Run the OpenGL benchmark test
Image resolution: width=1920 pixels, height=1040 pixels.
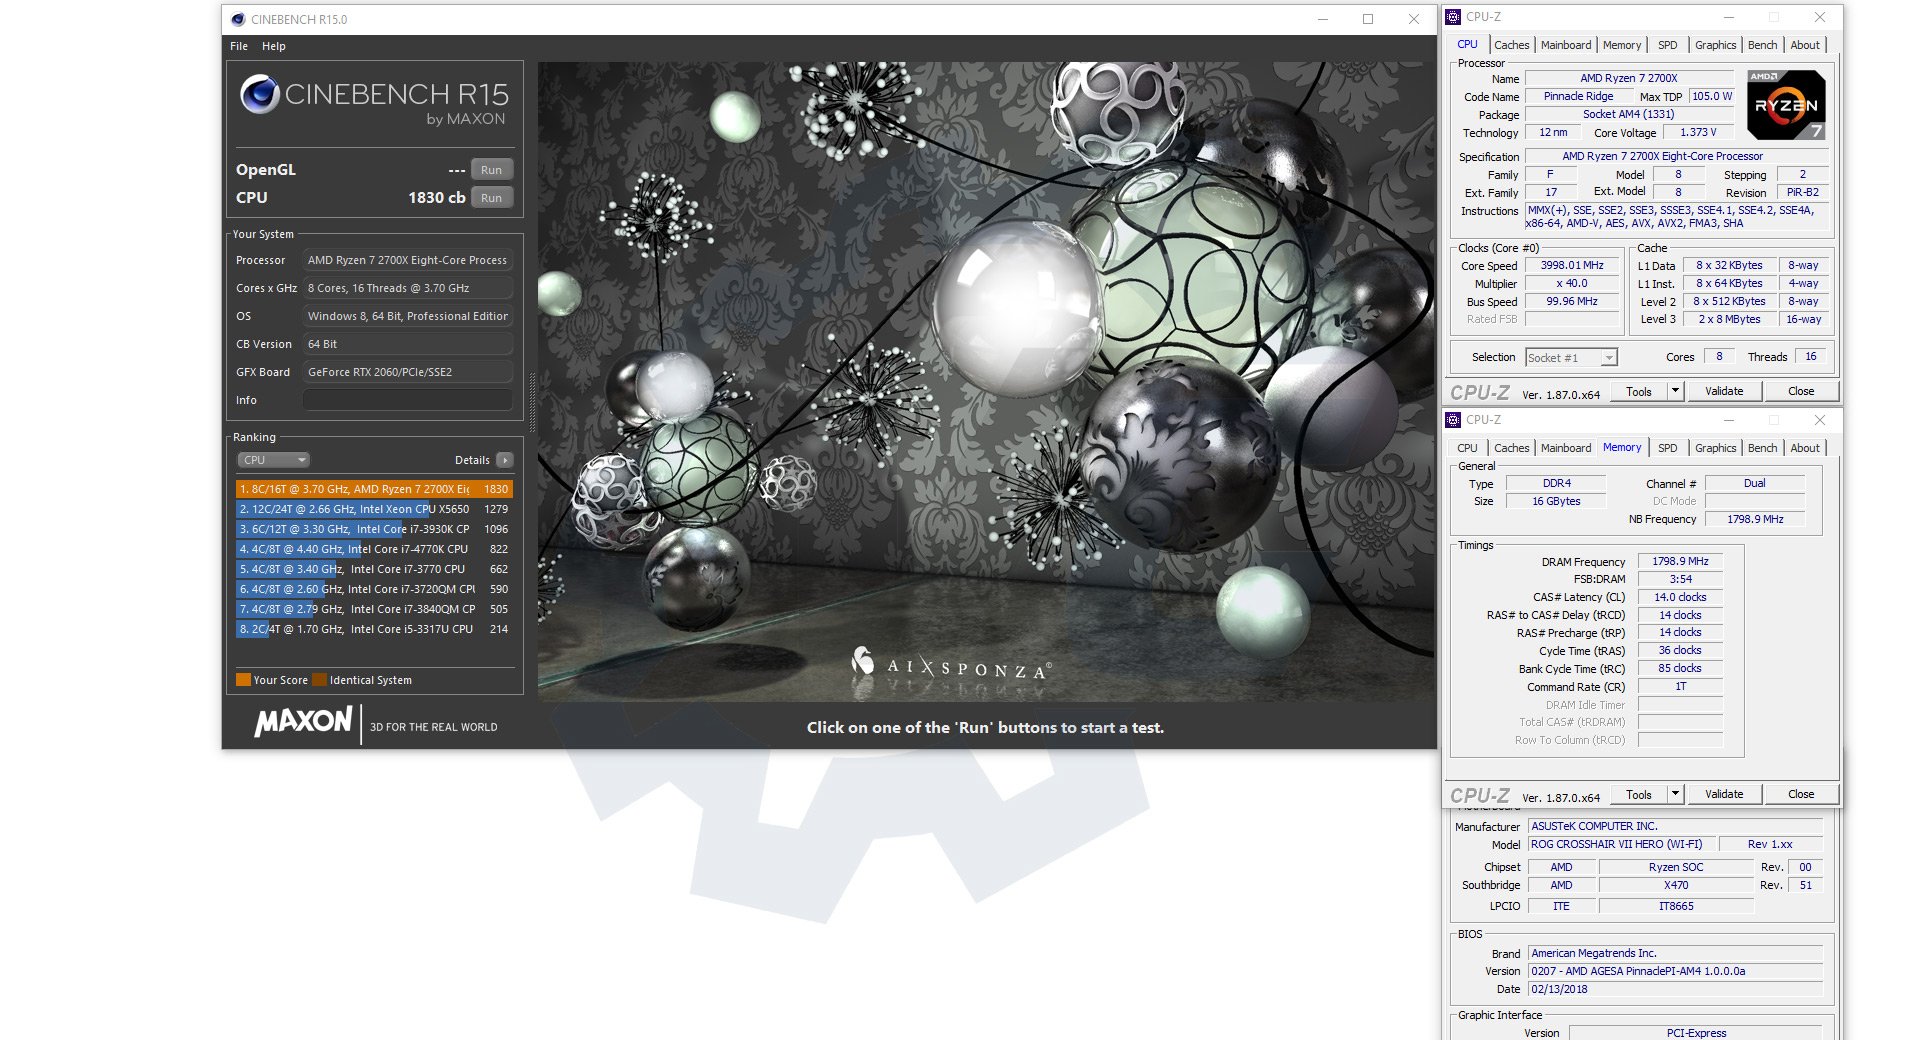(x=491, y=170)
